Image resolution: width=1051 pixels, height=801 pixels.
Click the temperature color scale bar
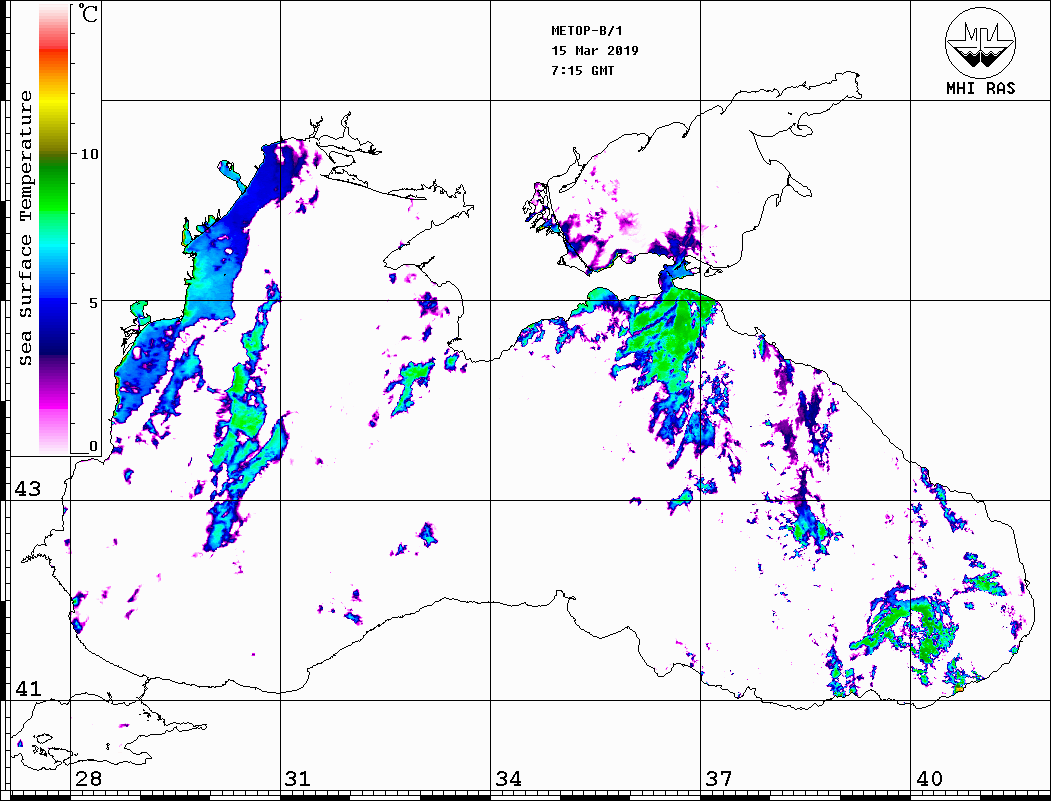(54, 229)
